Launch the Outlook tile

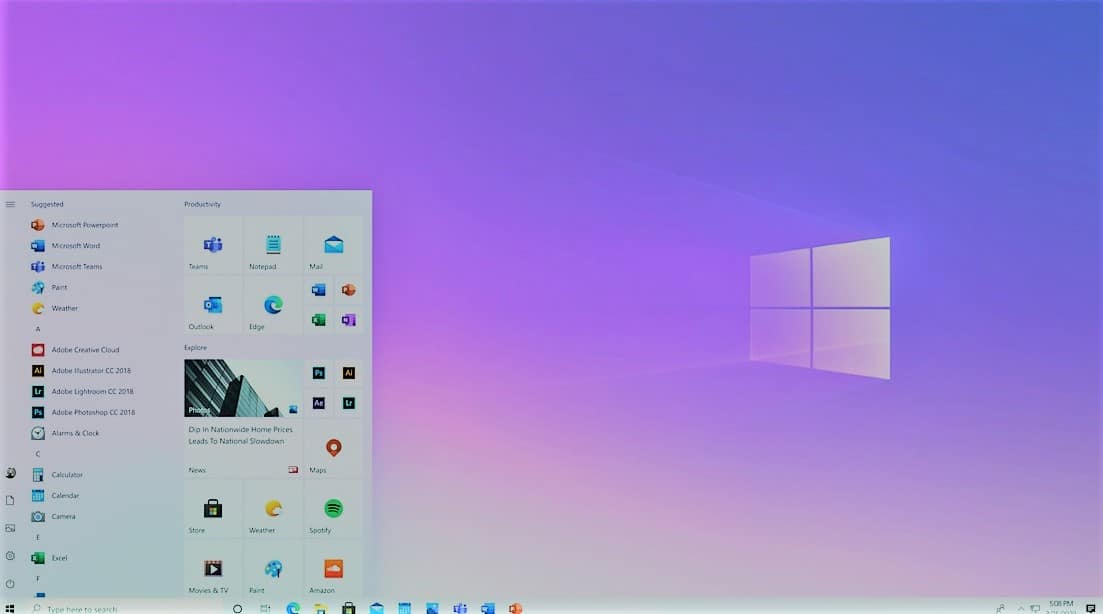pyautogui.click(x=212, y=305)
